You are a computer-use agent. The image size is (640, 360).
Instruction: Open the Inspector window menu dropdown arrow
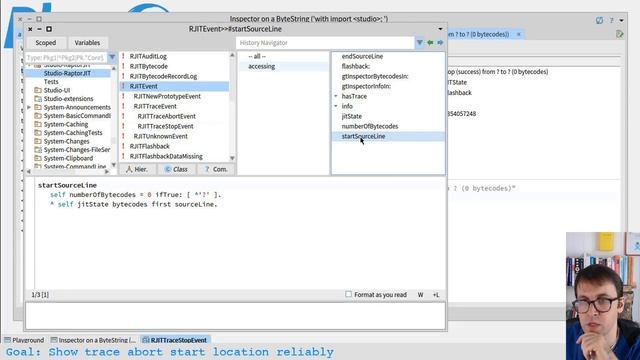(622, 20)
